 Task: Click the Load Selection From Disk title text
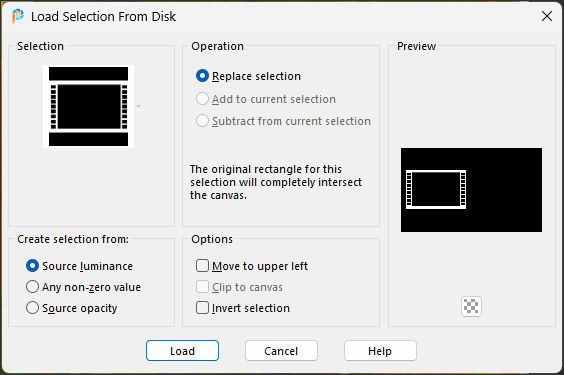point(103,17)
